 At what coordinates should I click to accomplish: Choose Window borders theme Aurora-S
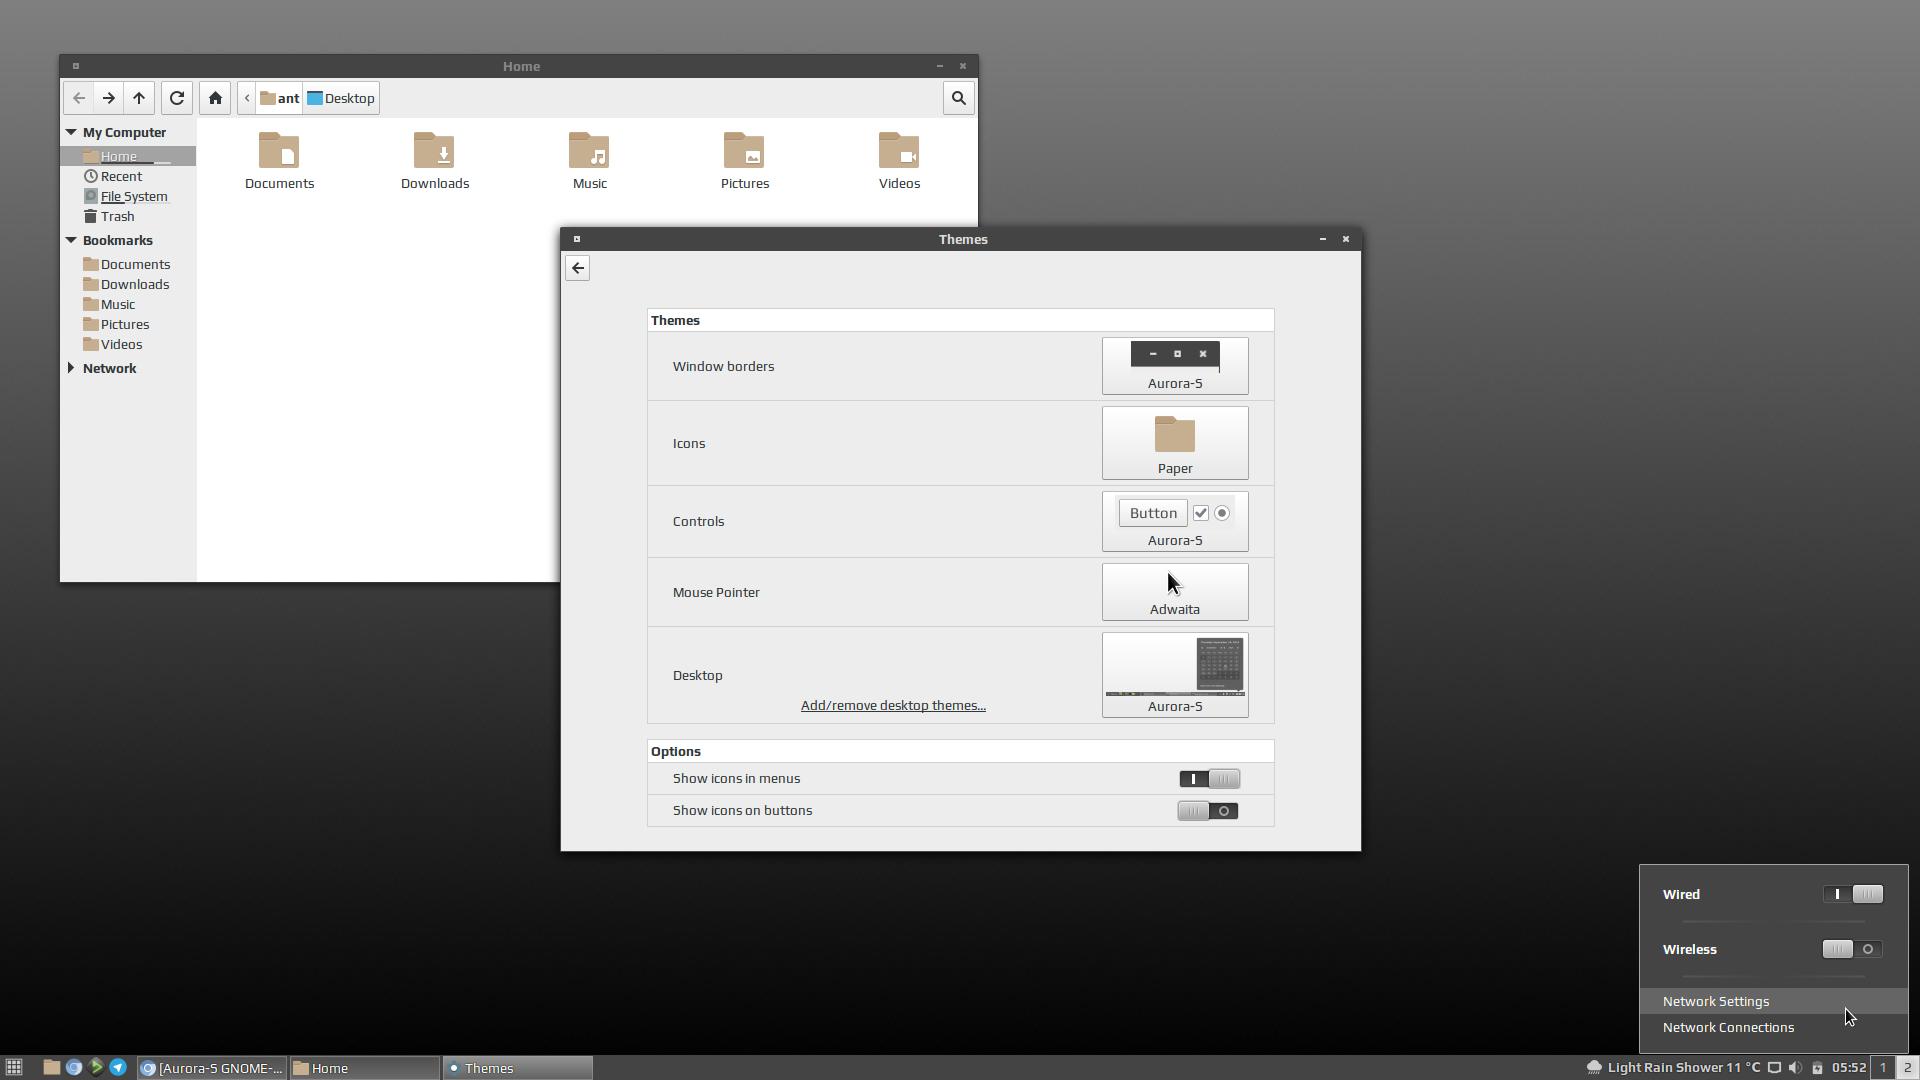(1175, 366)
